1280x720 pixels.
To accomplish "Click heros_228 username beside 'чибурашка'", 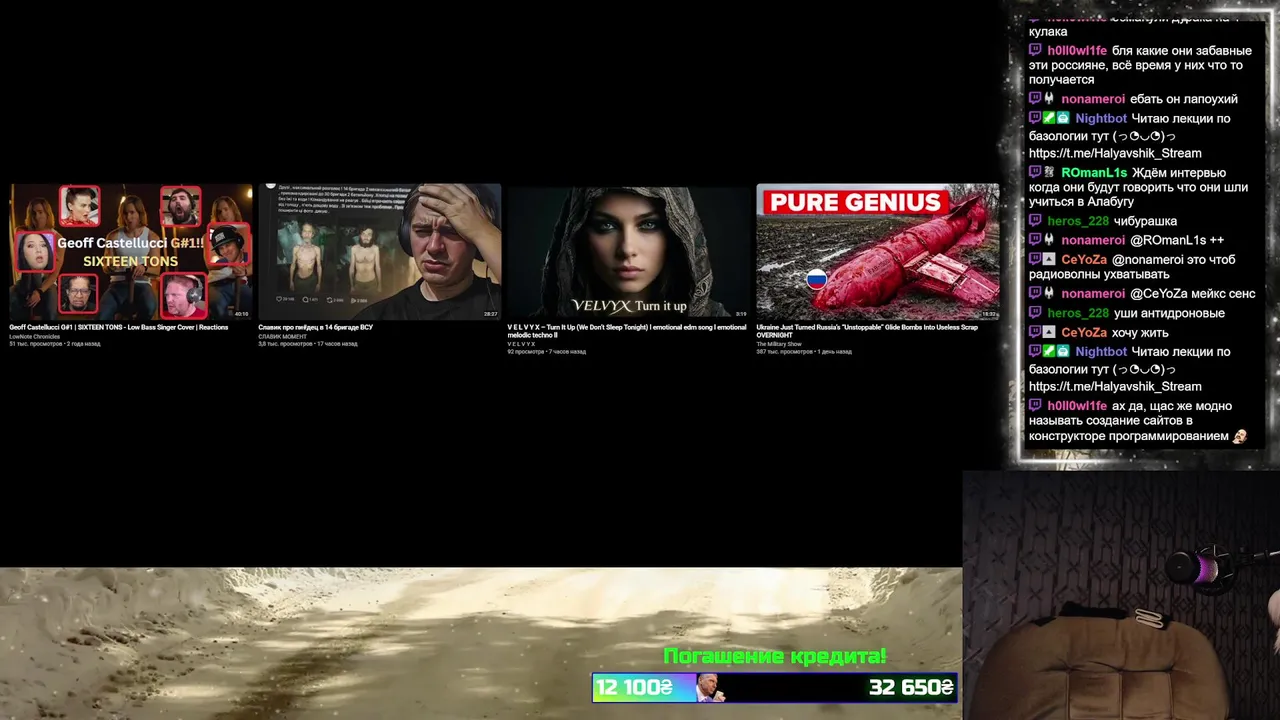I will pyautogui.click(x=1078, y=221).
